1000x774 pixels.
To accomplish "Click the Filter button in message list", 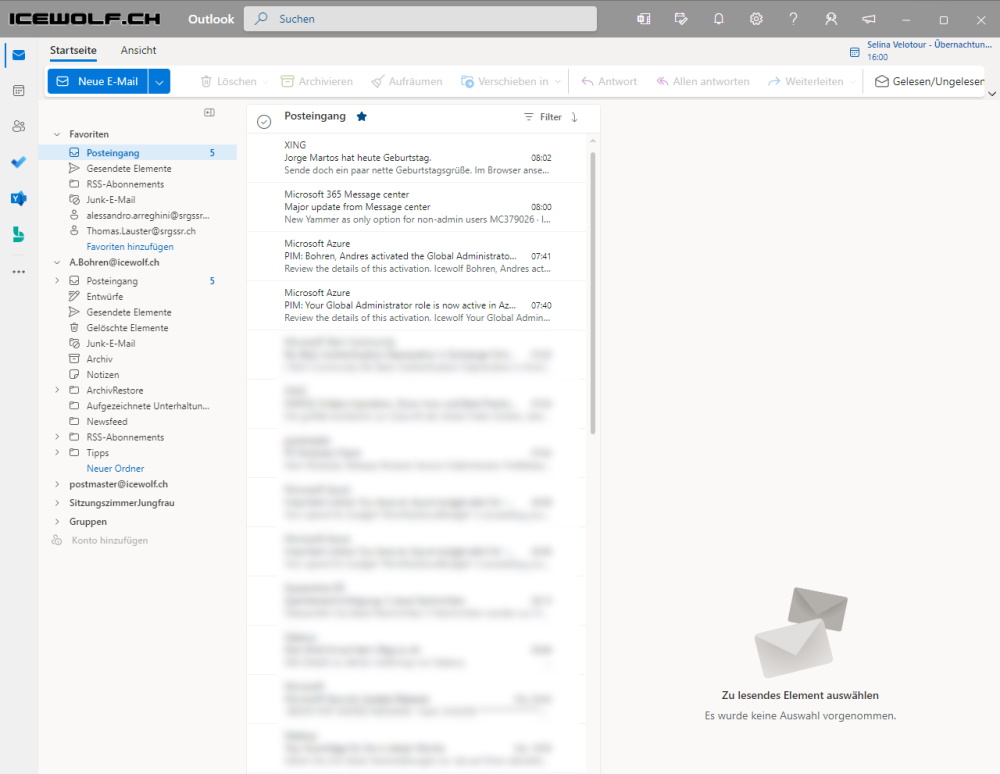I will [543, 117].
